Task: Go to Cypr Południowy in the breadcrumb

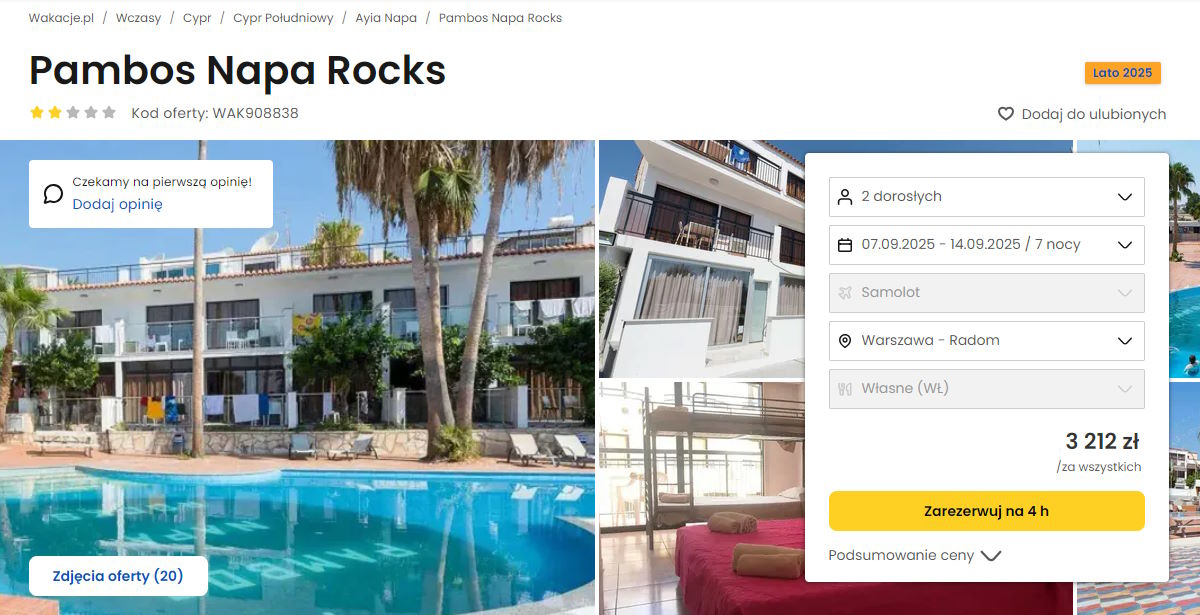Action: coord(283,18)
